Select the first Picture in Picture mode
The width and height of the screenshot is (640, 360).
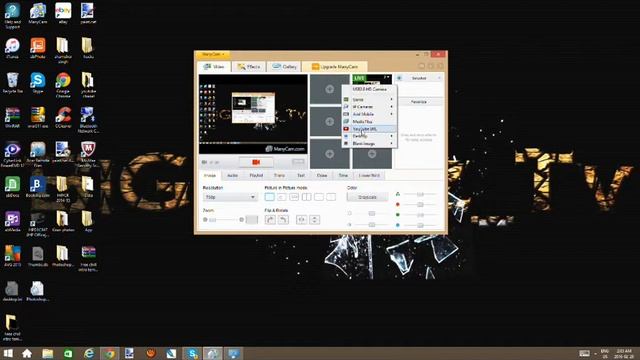pos(269,197)
